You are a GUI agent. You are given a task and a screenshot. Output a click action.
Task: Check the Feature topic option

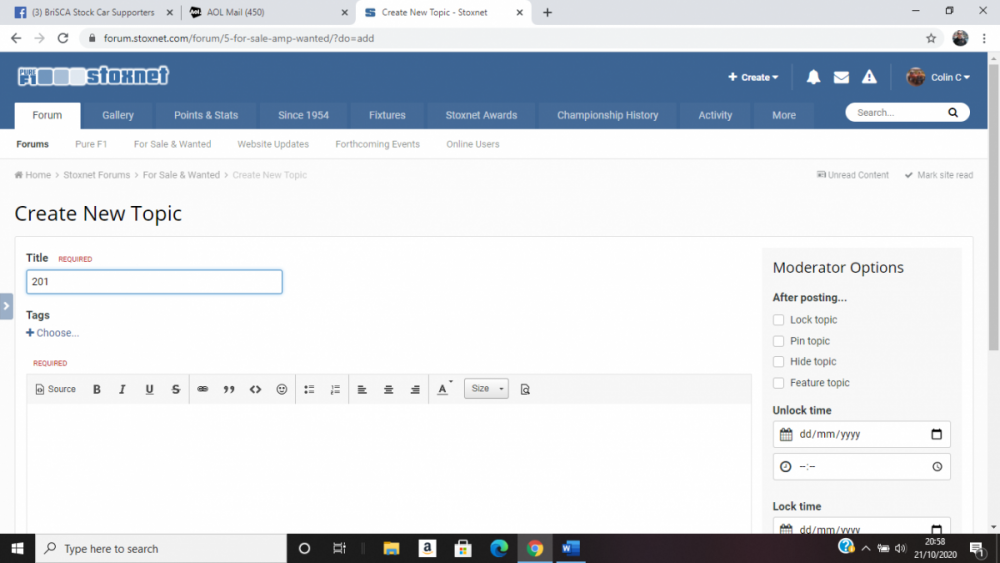[x=779, y=383]
